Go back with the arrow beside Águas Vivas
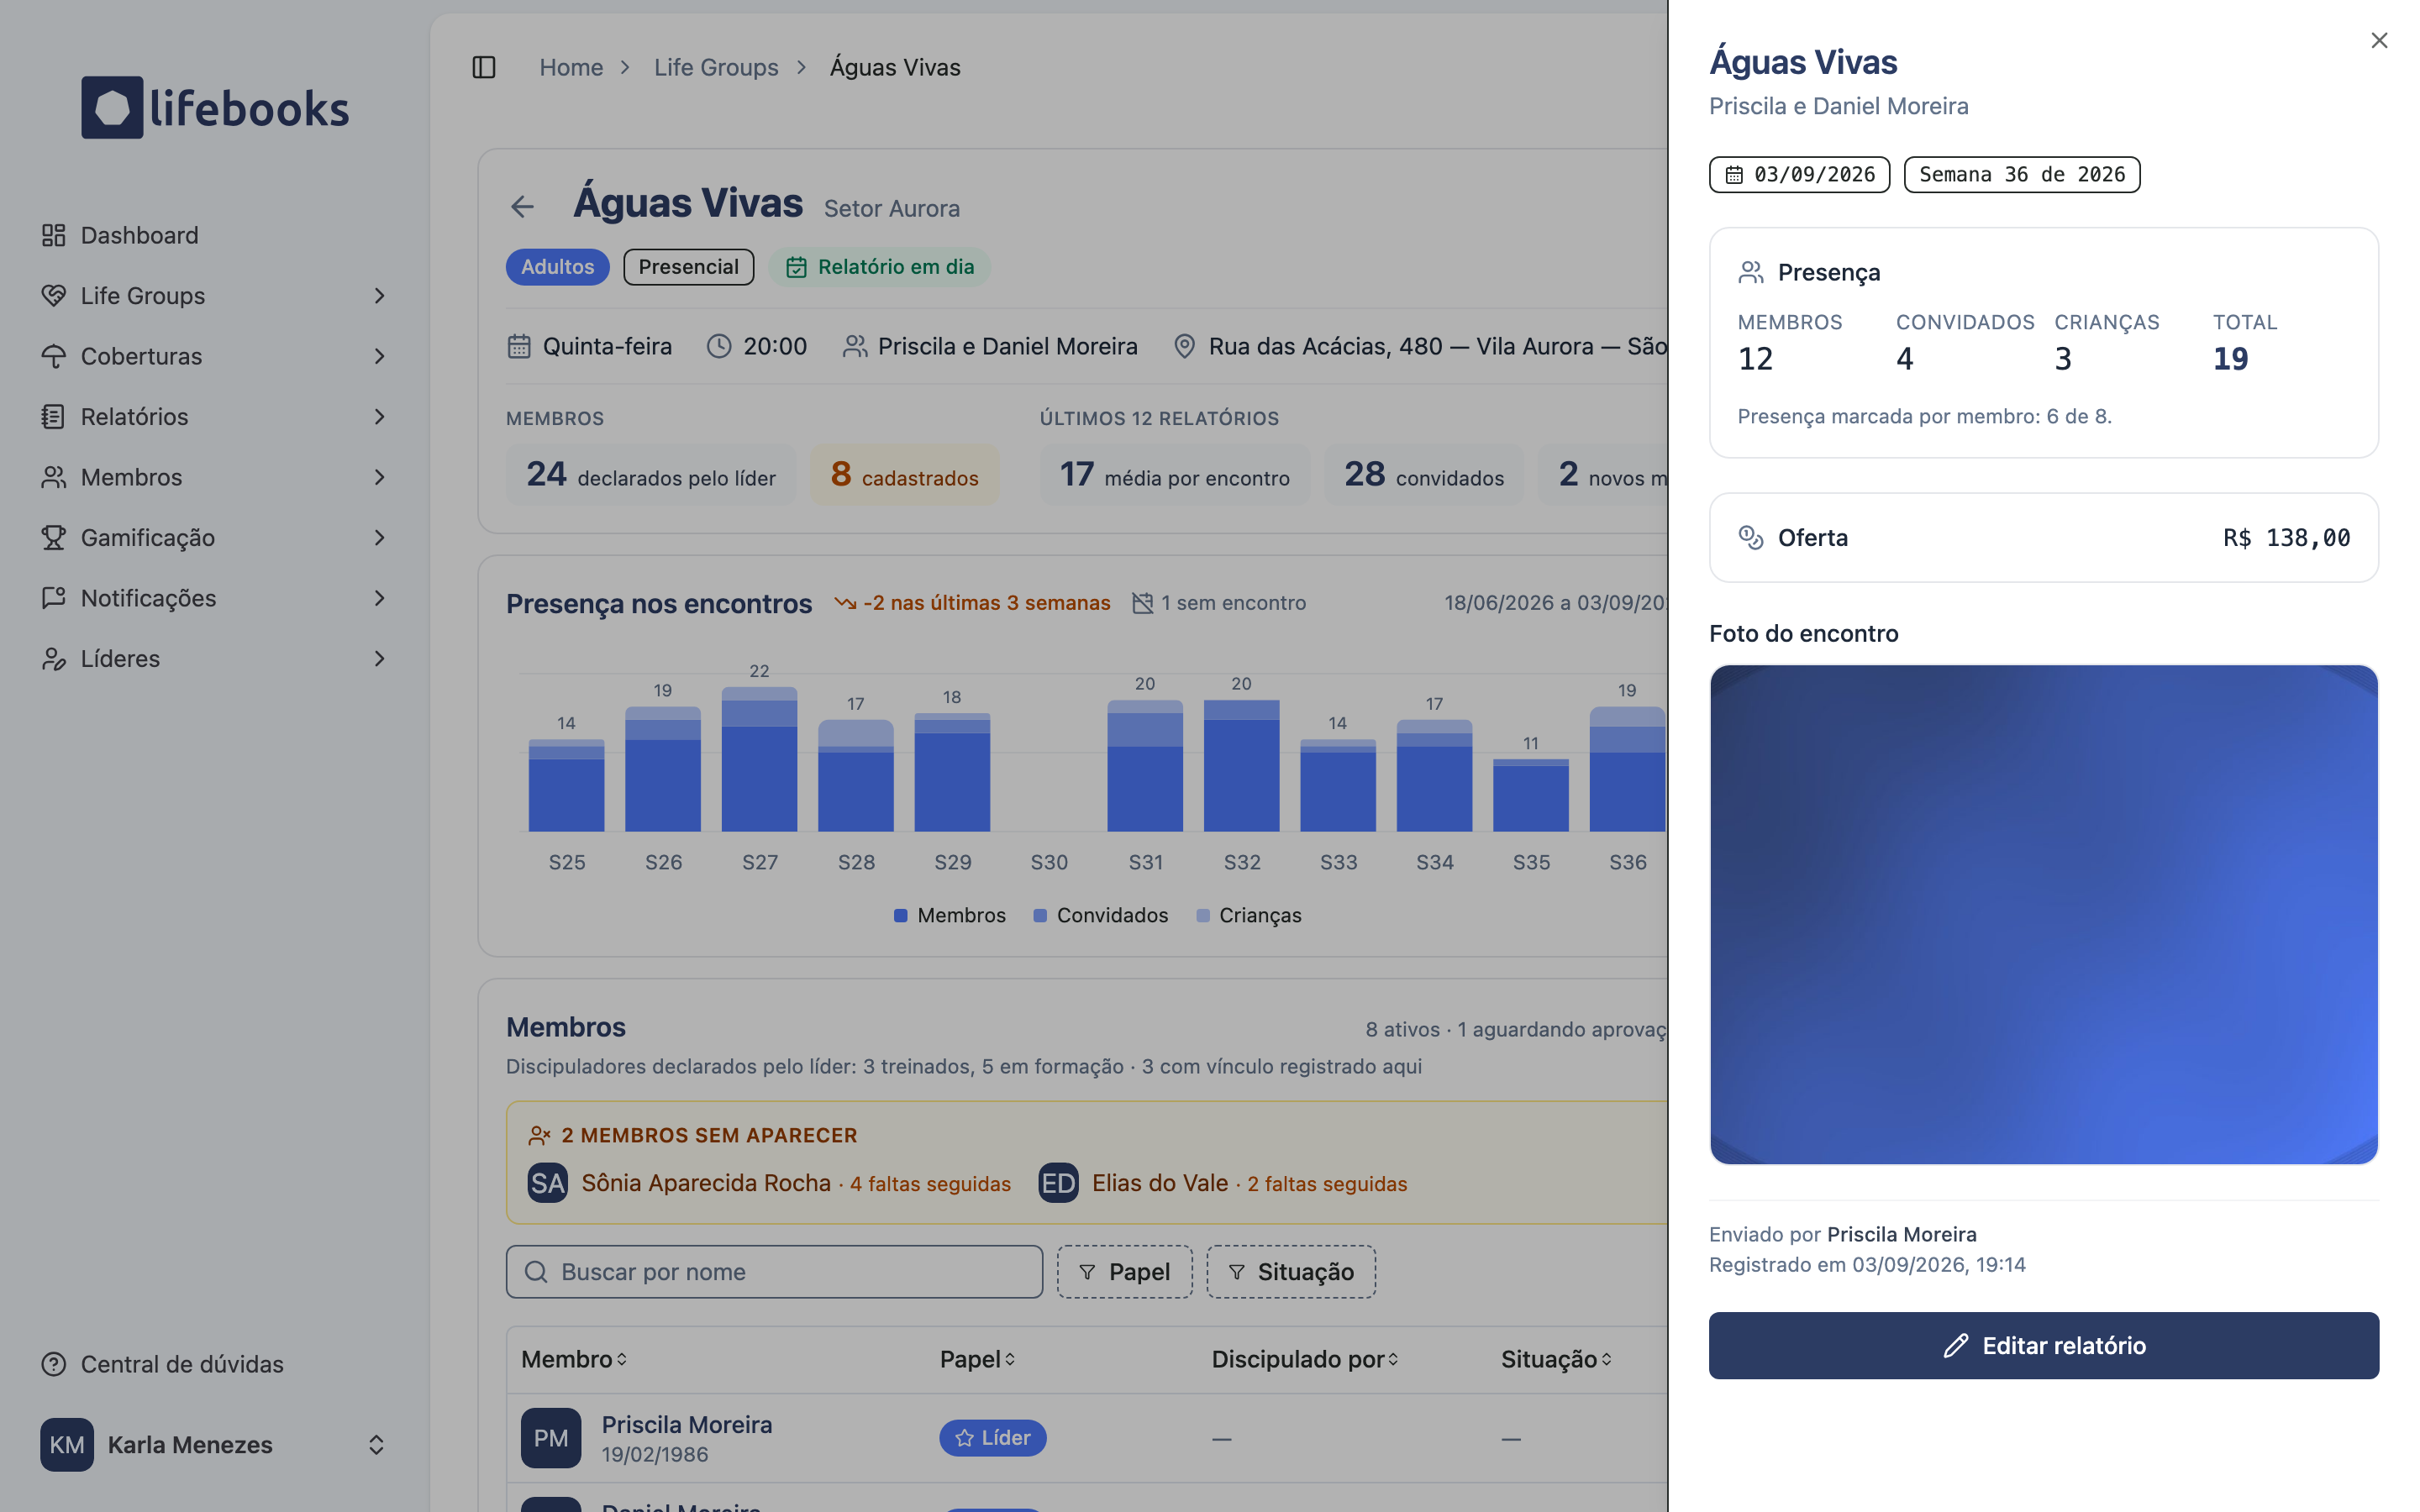This screenshot has height=1512, width=2420. click(x=523, y=207)
